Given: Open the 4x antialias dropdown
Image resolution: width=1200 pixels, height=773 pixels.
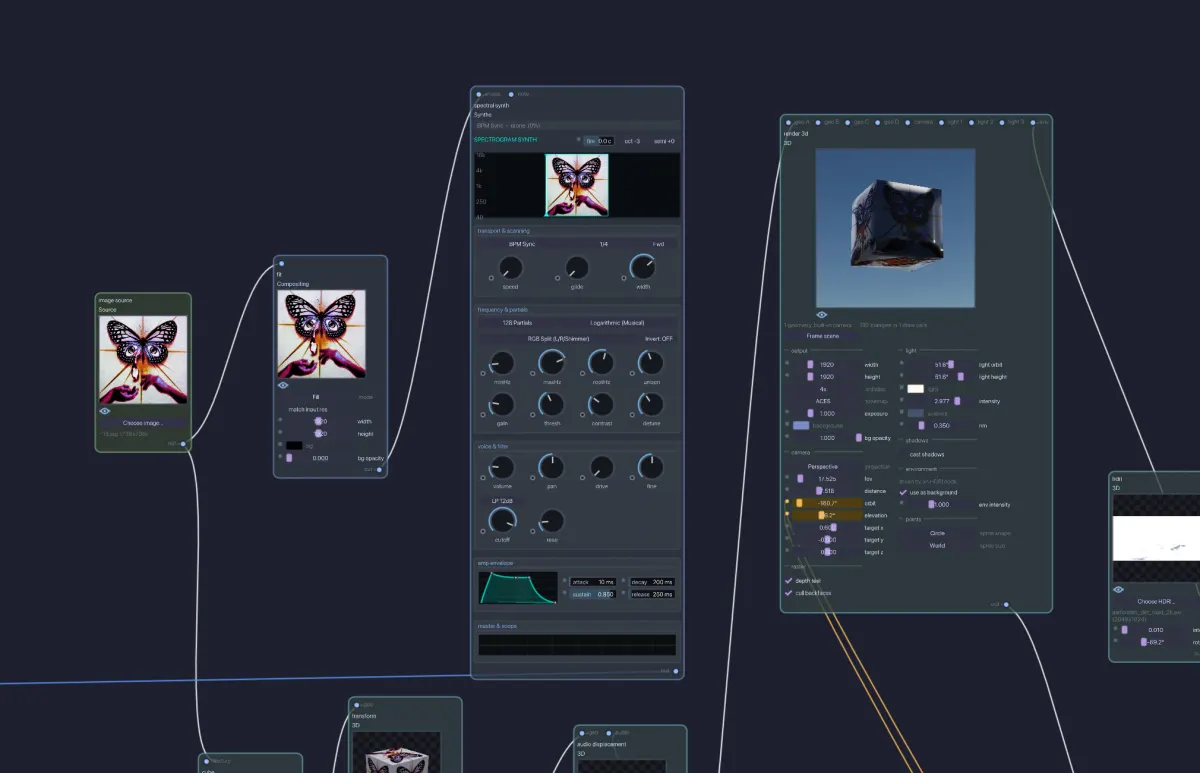Looking at the screenshot, I should tap(823, 389).
